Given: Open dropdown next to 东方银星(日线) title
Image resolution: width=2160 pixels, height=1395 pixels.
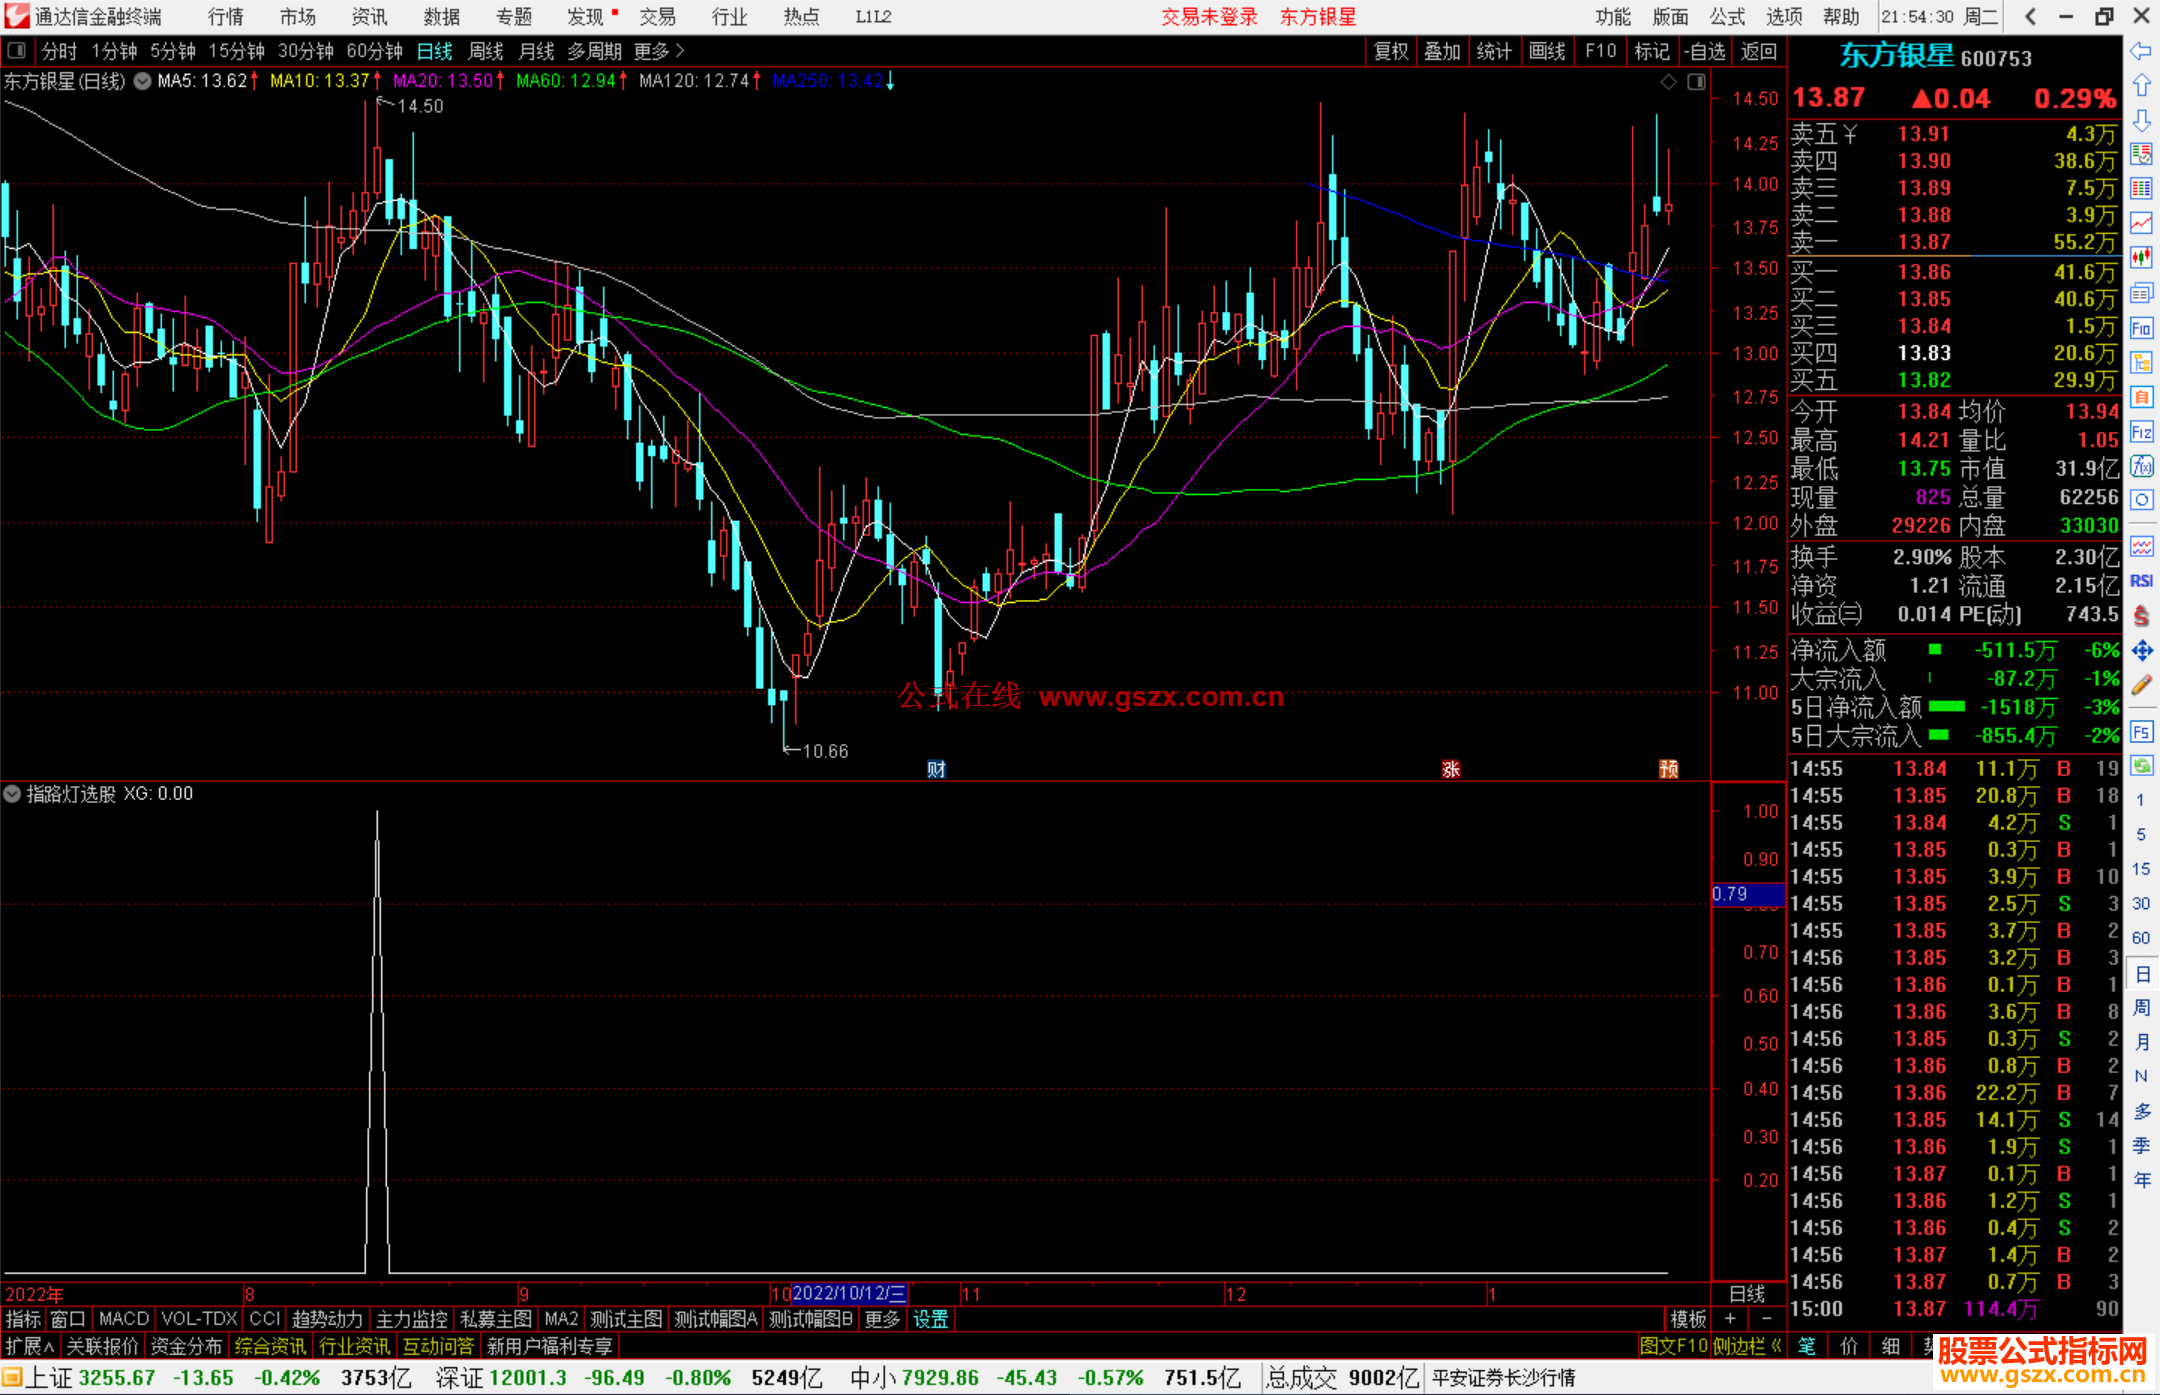Looking at the screenshot, I should coord(143,82).
